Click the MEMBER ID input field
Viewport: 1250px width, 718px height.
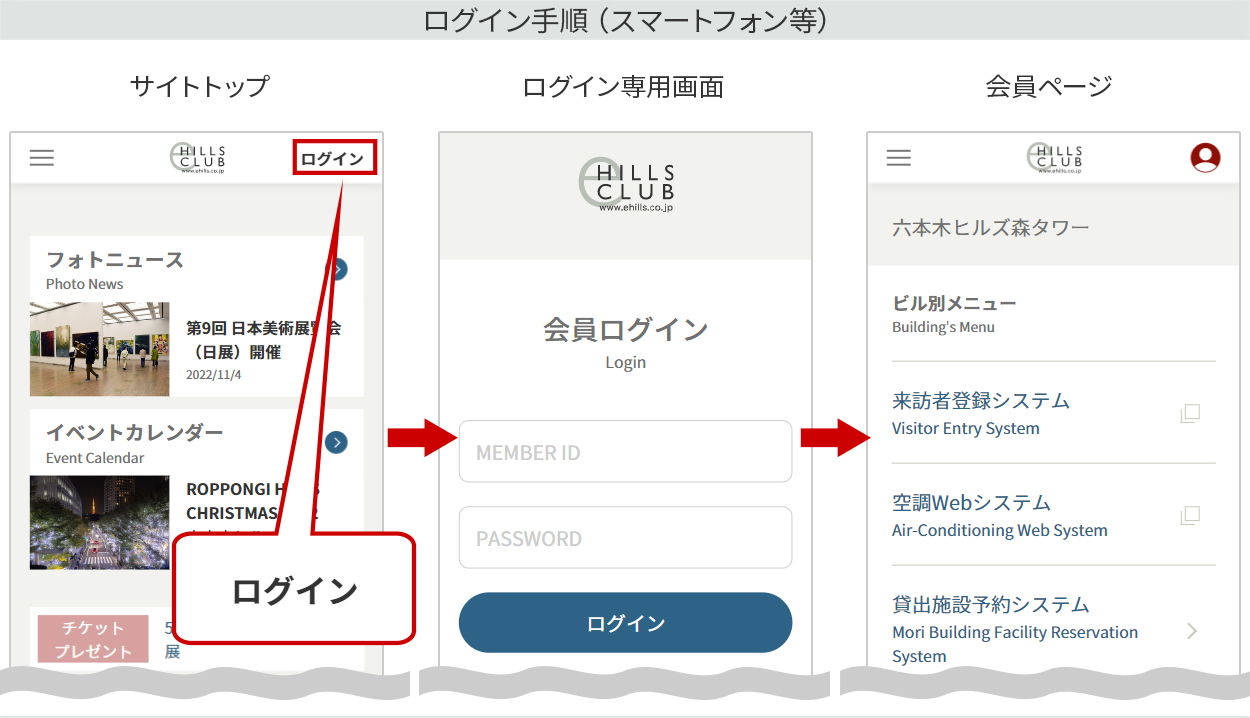tap(625, 452)
